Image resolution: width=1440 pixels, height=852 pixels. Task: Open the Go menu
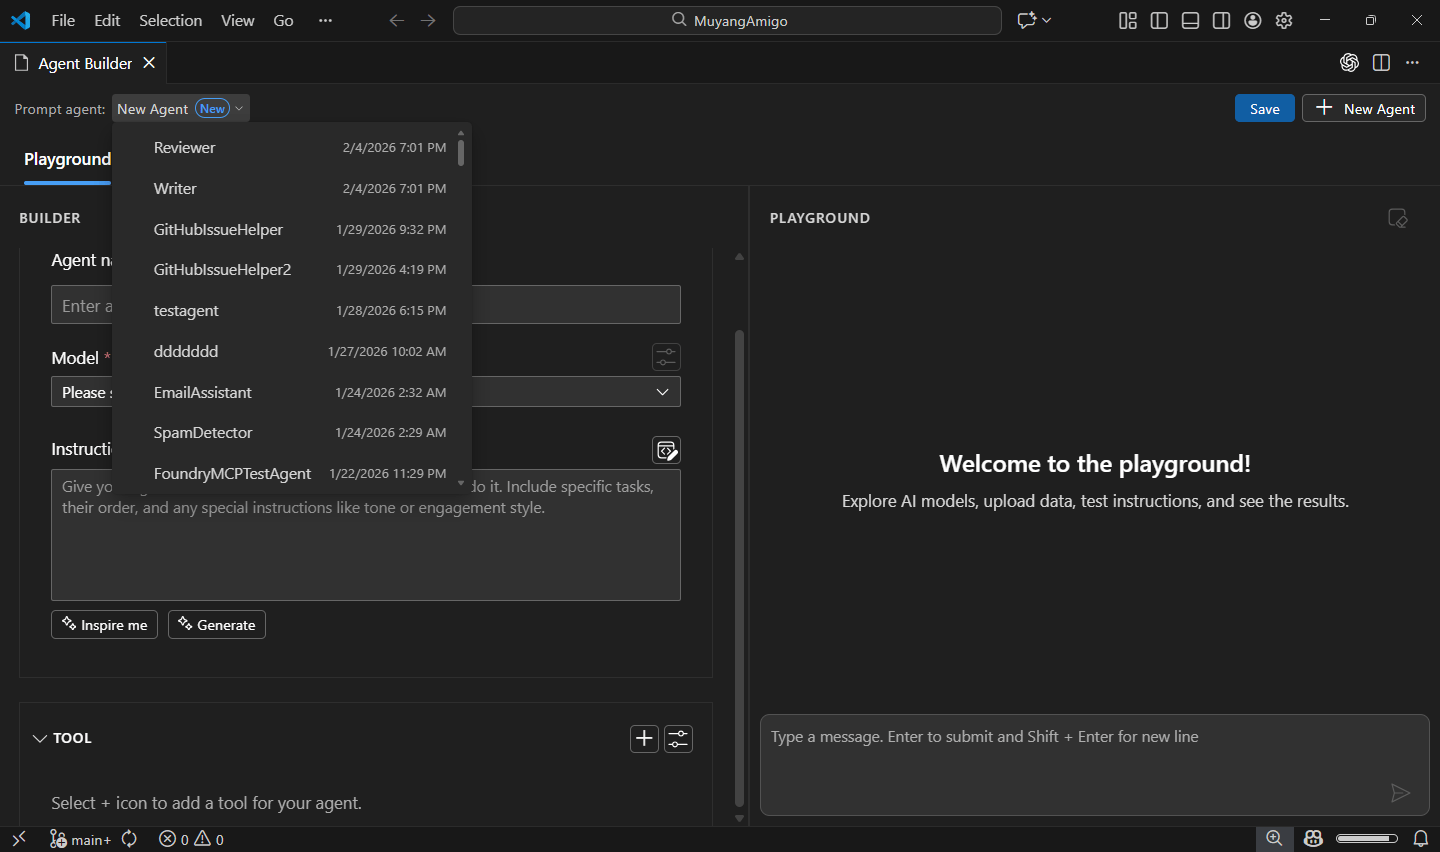tap(283, 20)
